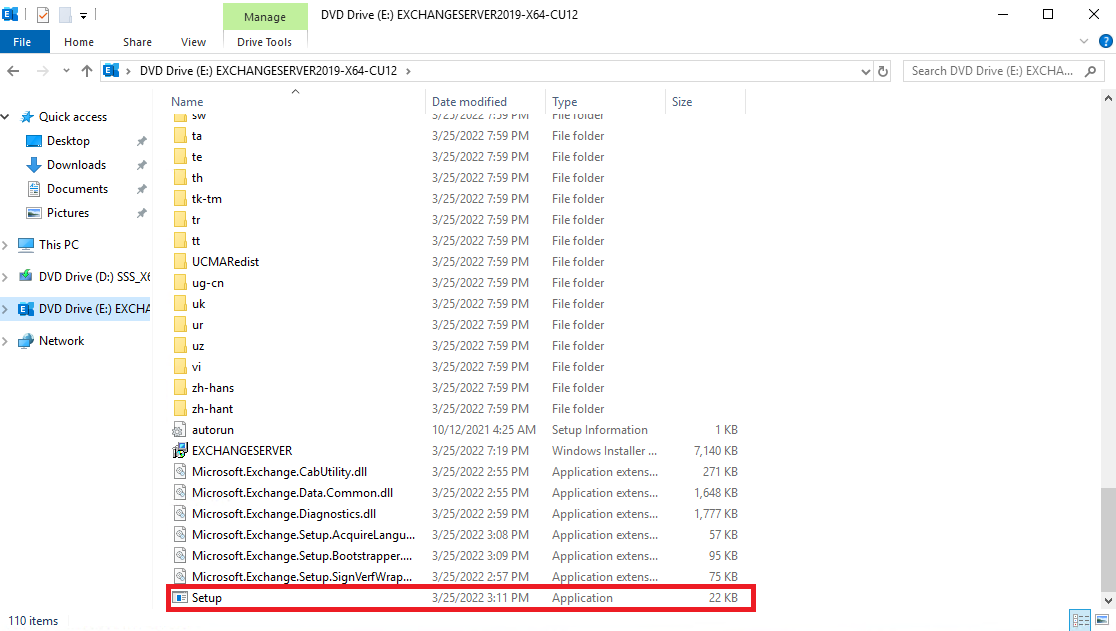Open the zh-hans folder
The width and height of the screenshot is (1116, 631).
(x=211, y=387)
